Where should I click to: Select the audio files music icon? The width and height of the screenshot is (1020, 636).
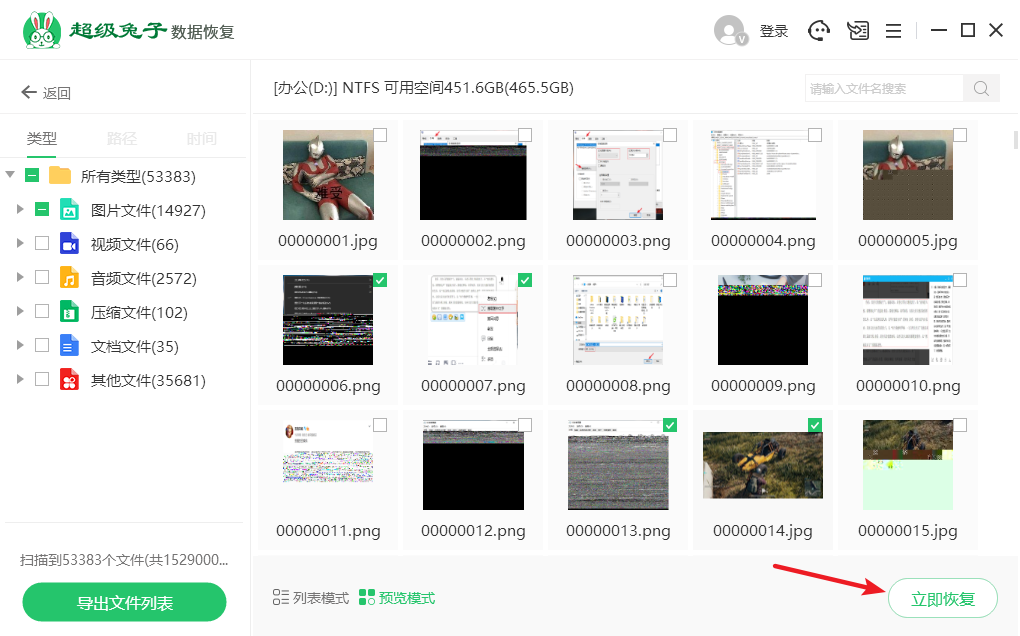pos(69,278)
